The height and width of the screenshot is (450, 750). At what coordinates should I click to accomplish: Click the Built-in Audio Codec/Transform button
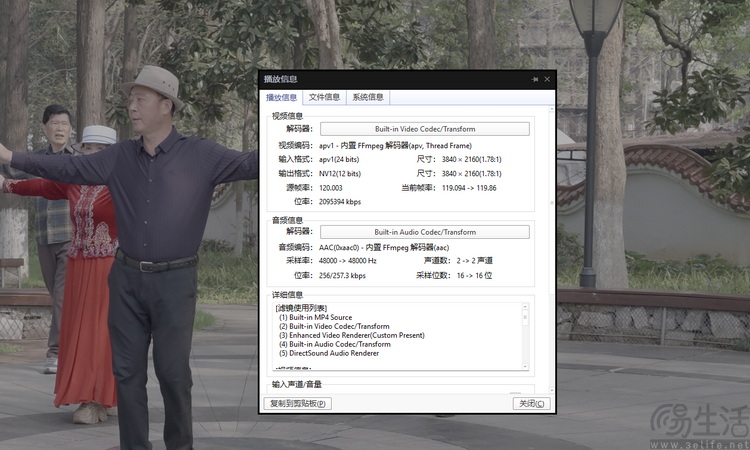click(424, 232)
